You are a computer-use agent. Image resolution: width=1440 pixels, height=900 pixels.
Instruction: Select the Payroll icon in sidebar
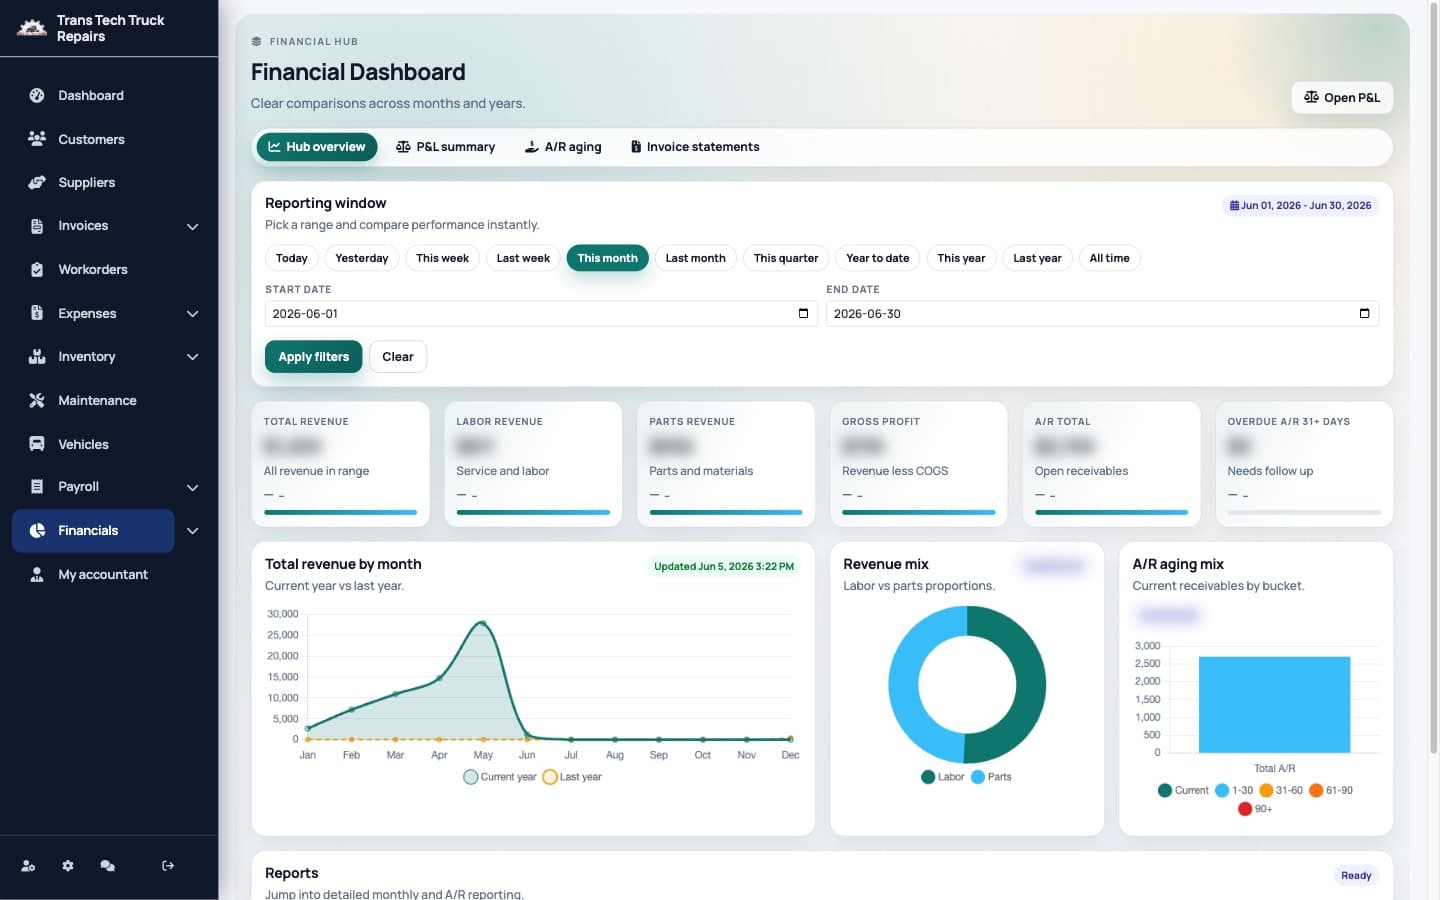pyautogui.click(x=37, y=487)
